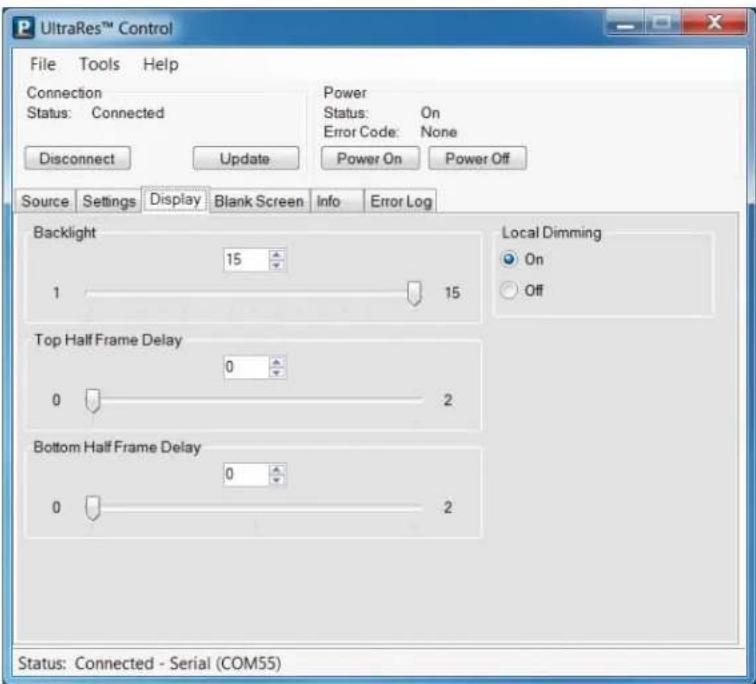Select the Display tab

176,199
